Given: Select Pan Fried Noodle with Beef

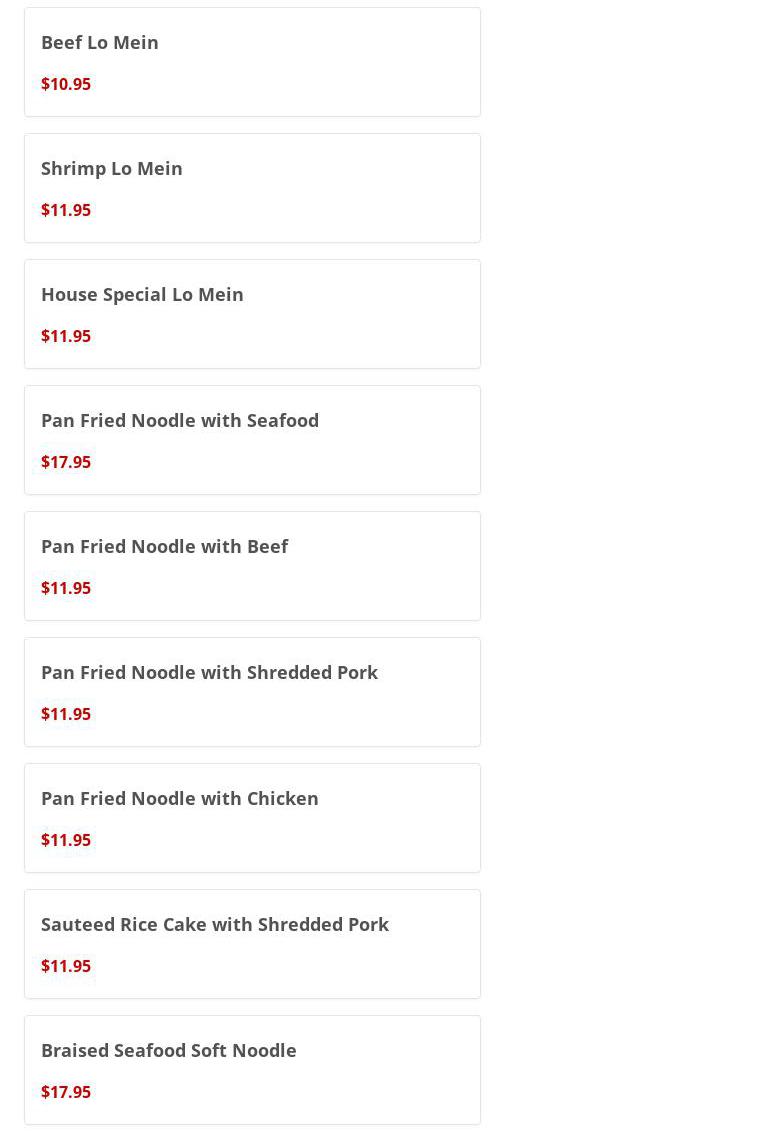Looking at the screenshot, I should [164, 546].
